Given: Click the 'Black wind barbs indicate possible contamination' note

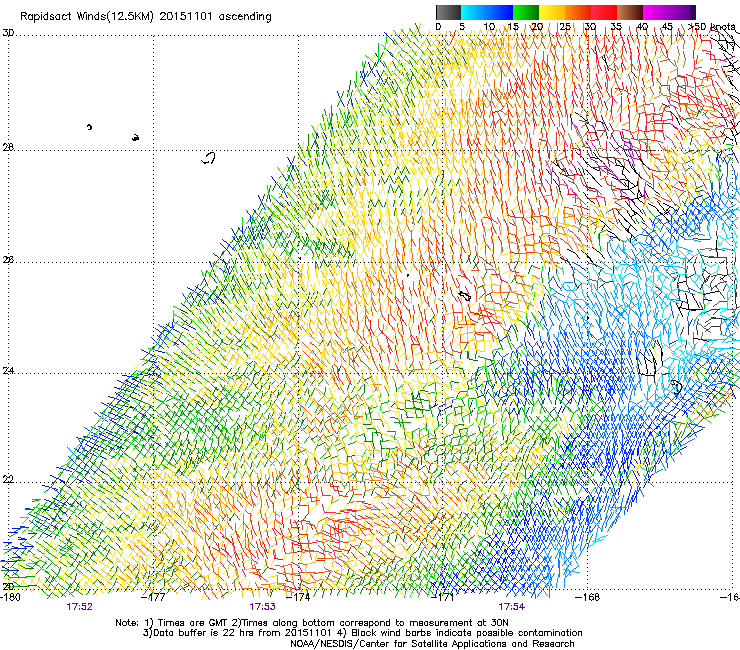Looking at the screenshot, I should pos(462,633).
